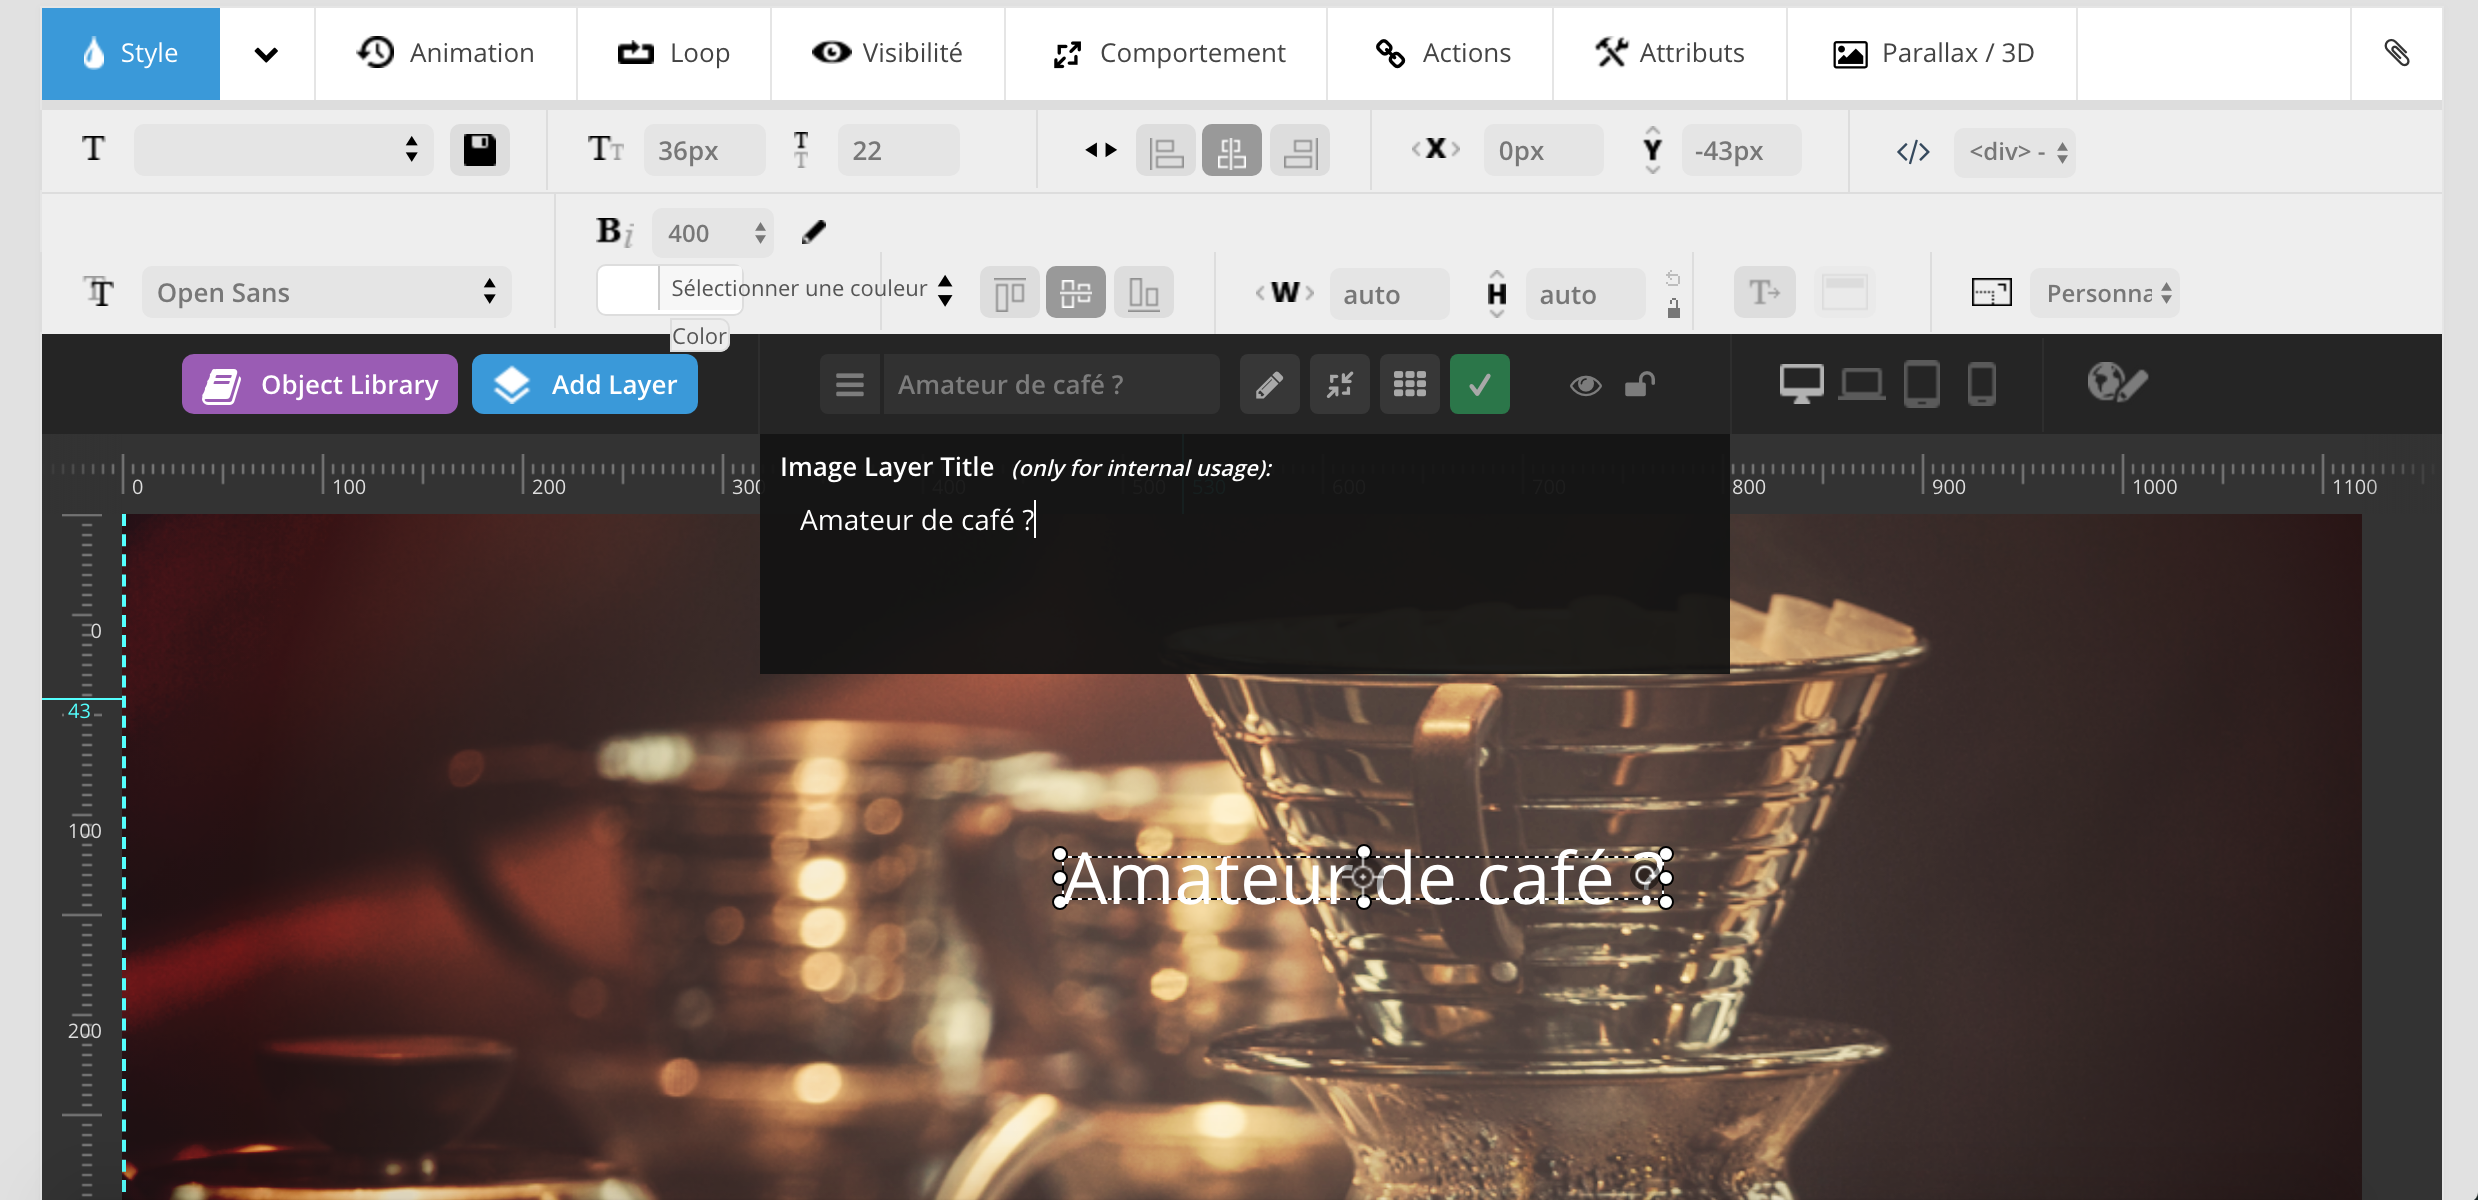Open the grid layout icon in the layer bar
Viewport: 2478px width, 1200px height.
tap(1409, 385)
